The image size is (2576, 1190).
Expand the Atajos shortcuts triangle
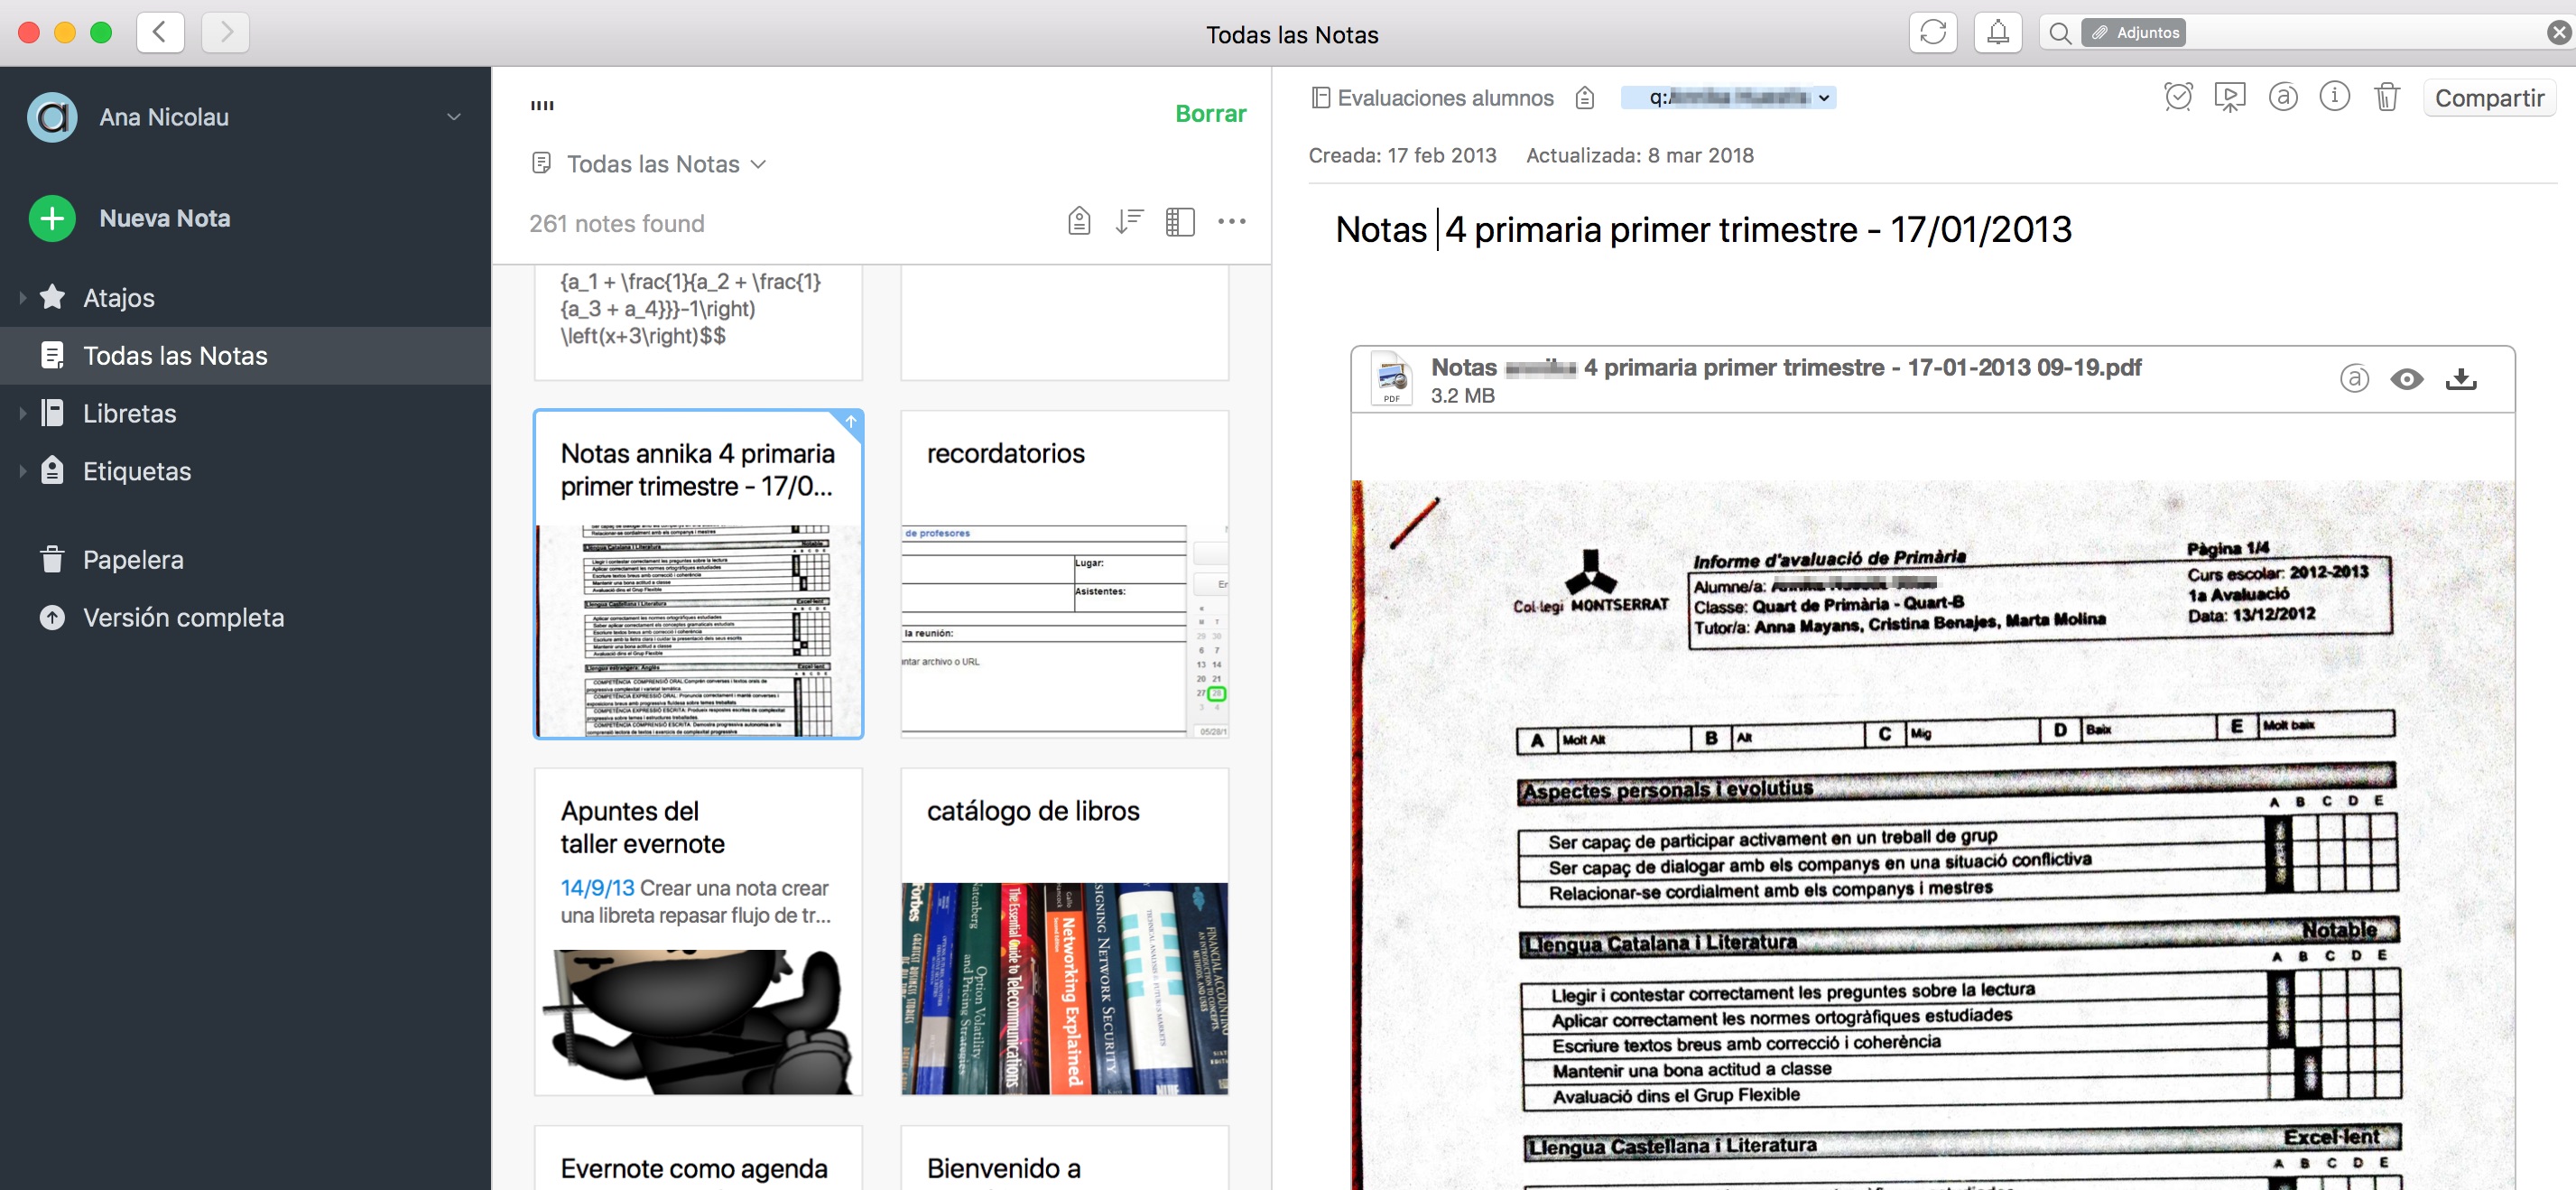tap(22, 297)
